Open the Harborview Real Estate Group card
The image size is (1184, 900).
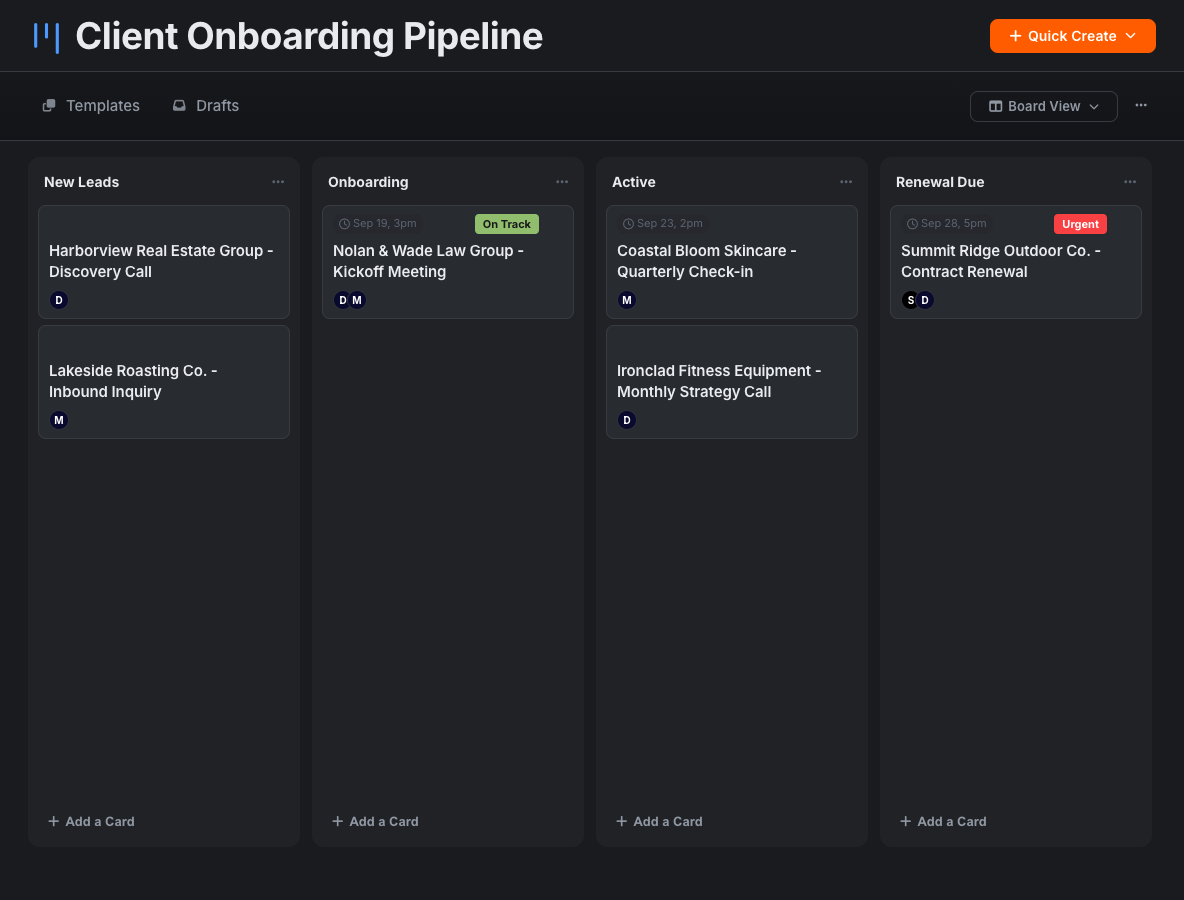pyautogui.click(x=164, y=262)
